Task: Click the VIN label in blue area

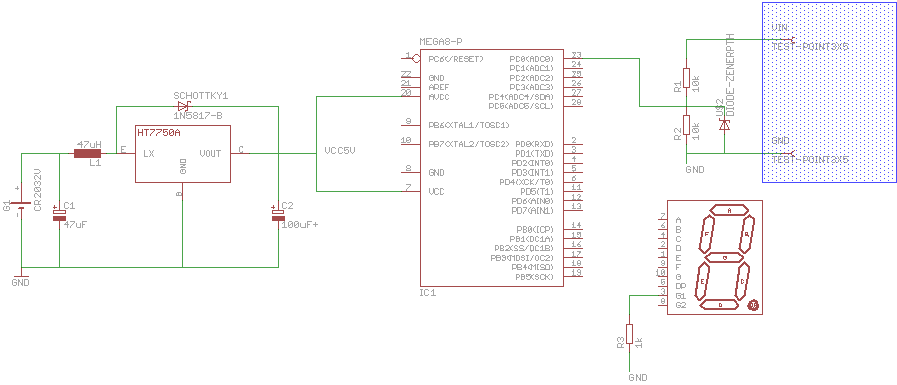Action: pos(779,27)
